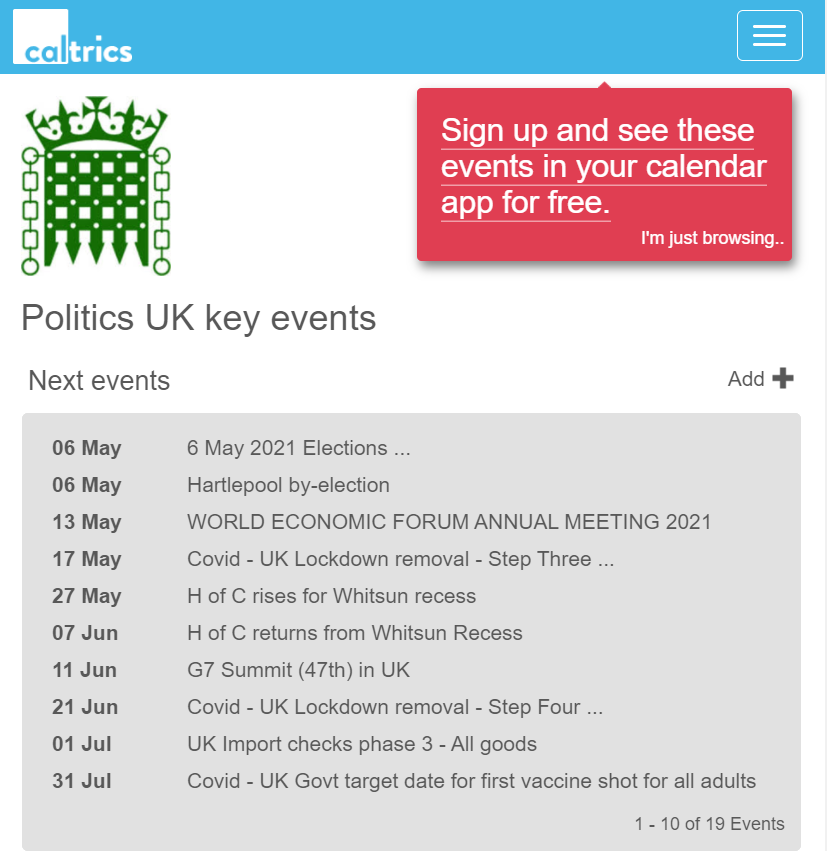The width and height of the screenshot is (827, 851).
Task: Open Covid Lockdown removal Step Four event
Action: tap(395, 707)
